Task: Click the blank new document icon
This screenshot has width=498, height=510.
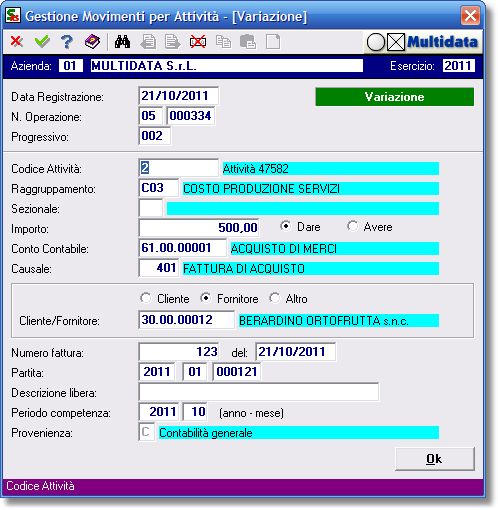Action: pos(273,42)
